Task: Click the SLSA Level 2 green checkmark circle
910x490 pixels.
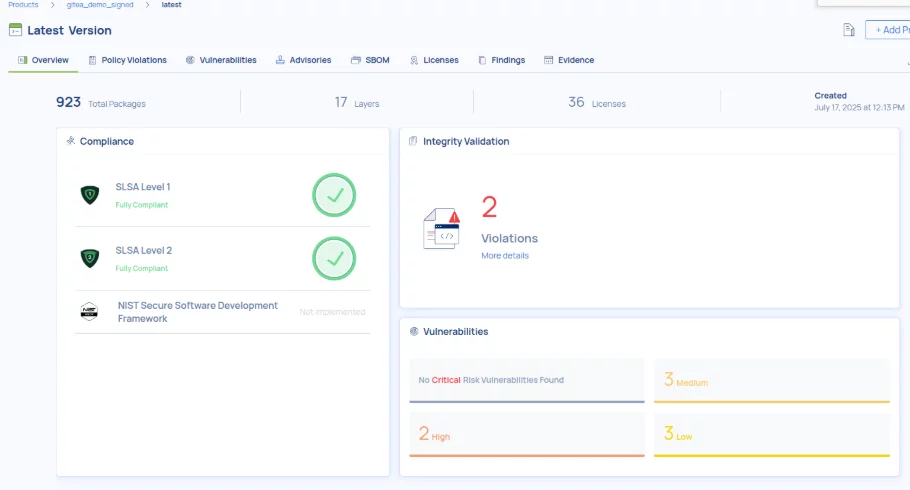Action: (334, 258)
